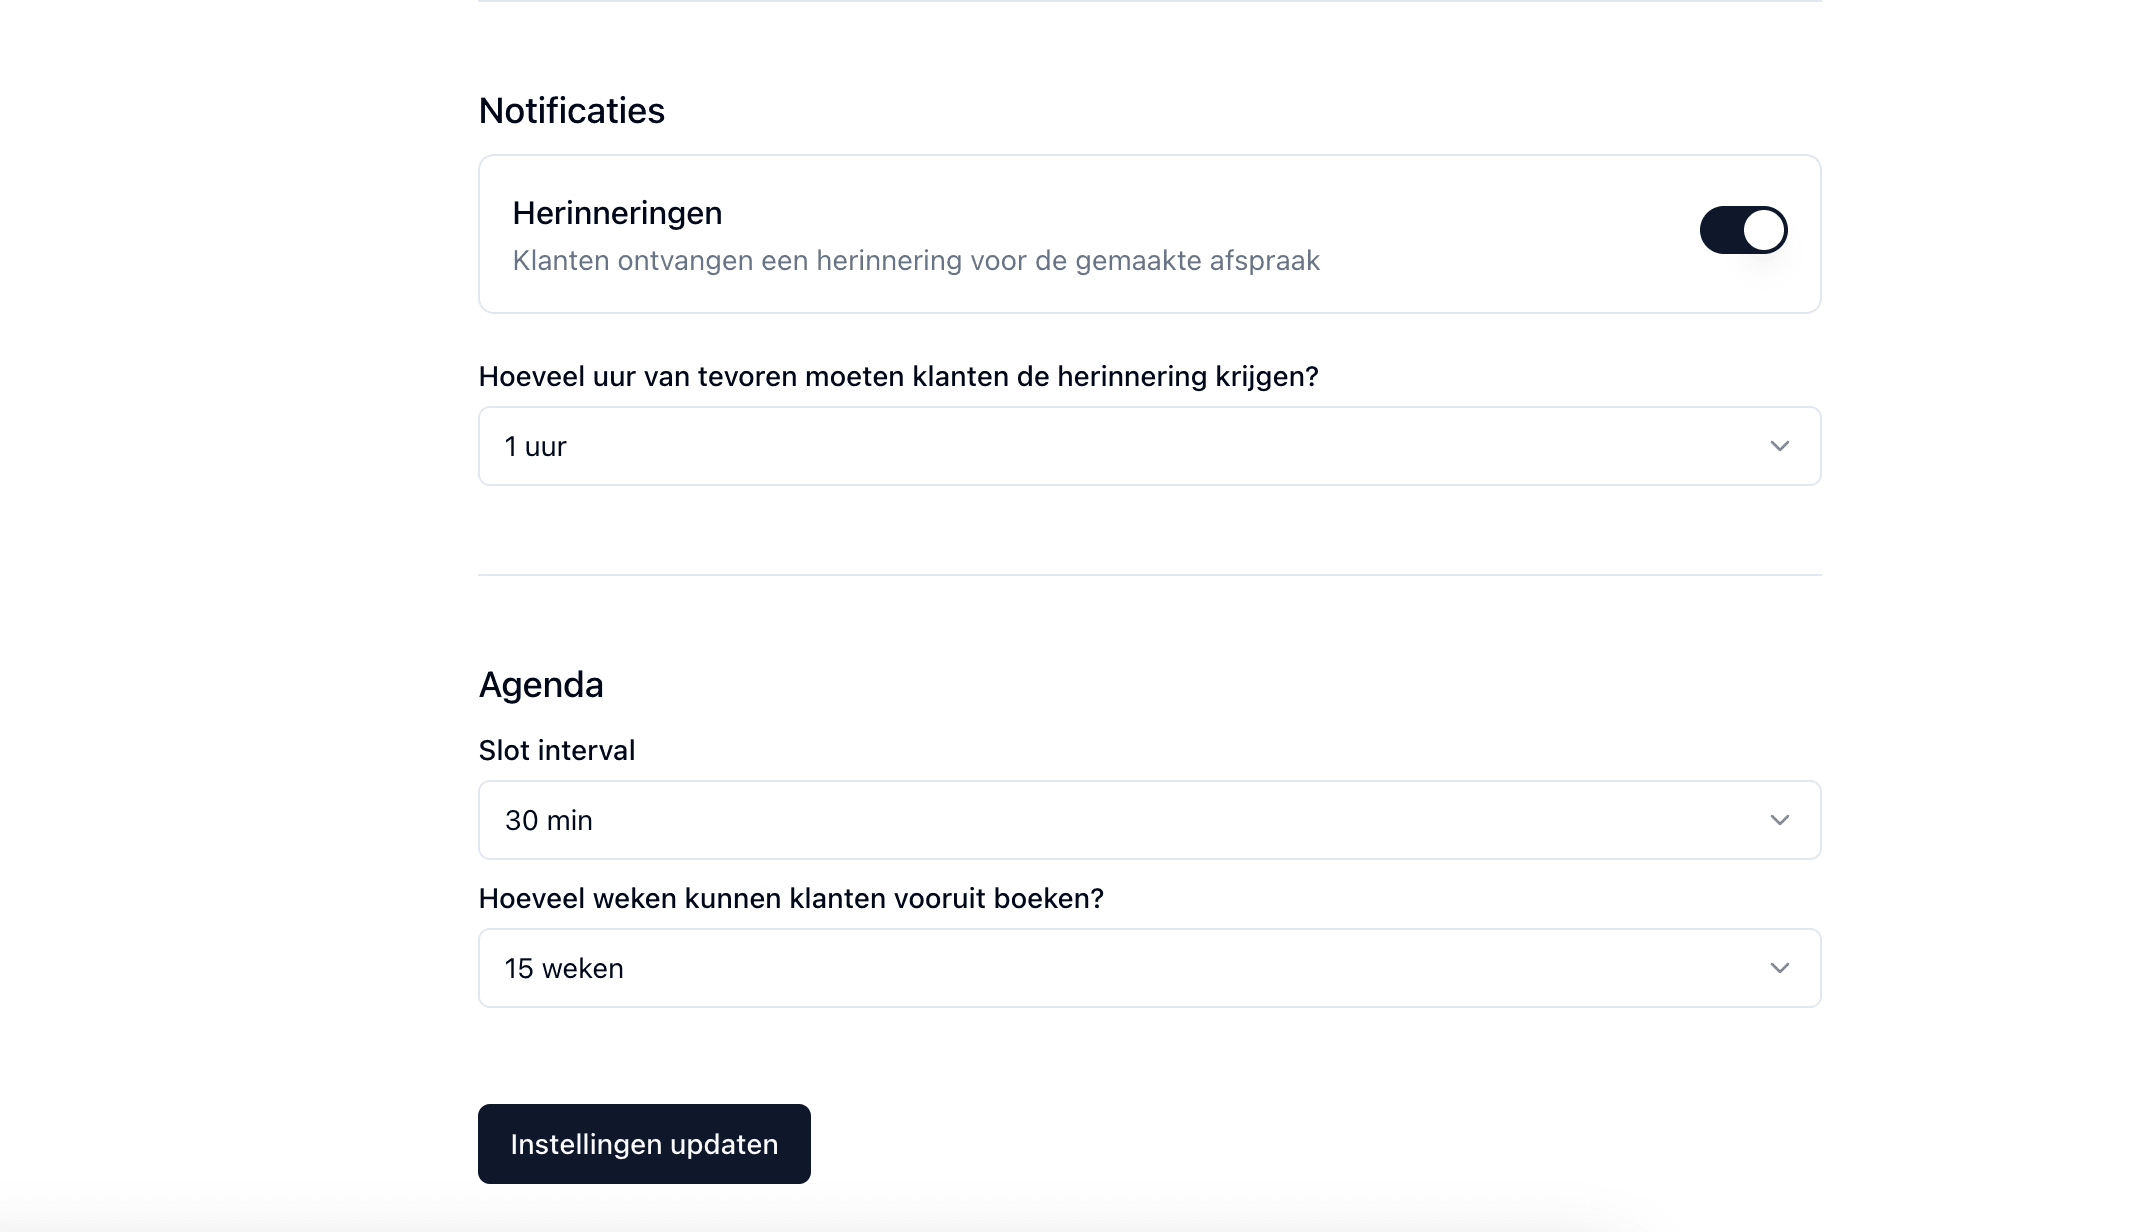Open the weeks-ahead booking dropdown

click(1148, 968)
